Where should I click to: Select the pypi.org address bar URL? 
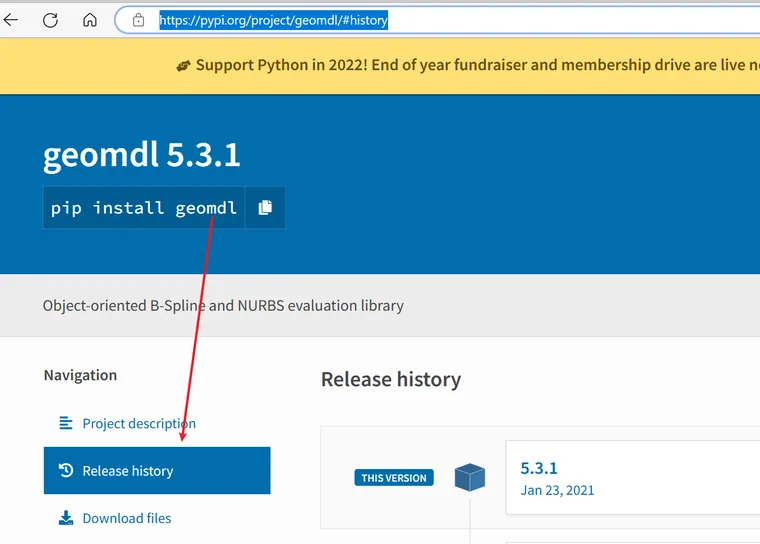[273, 20]
